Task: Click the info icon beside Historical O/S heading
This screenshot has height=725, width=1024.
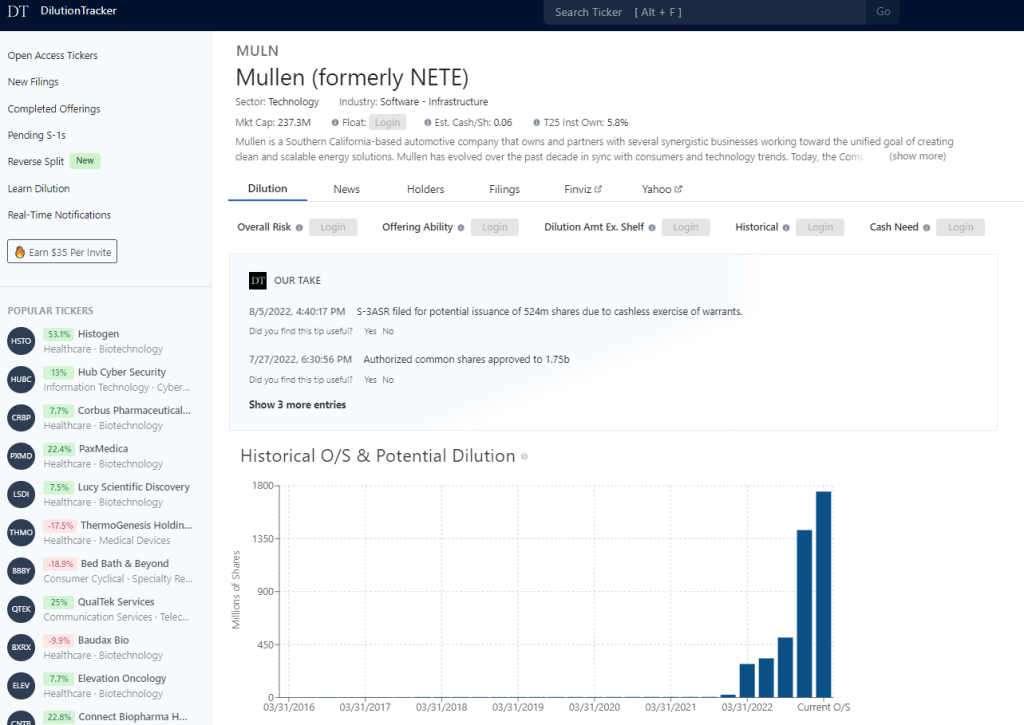Action: (523, 457)
